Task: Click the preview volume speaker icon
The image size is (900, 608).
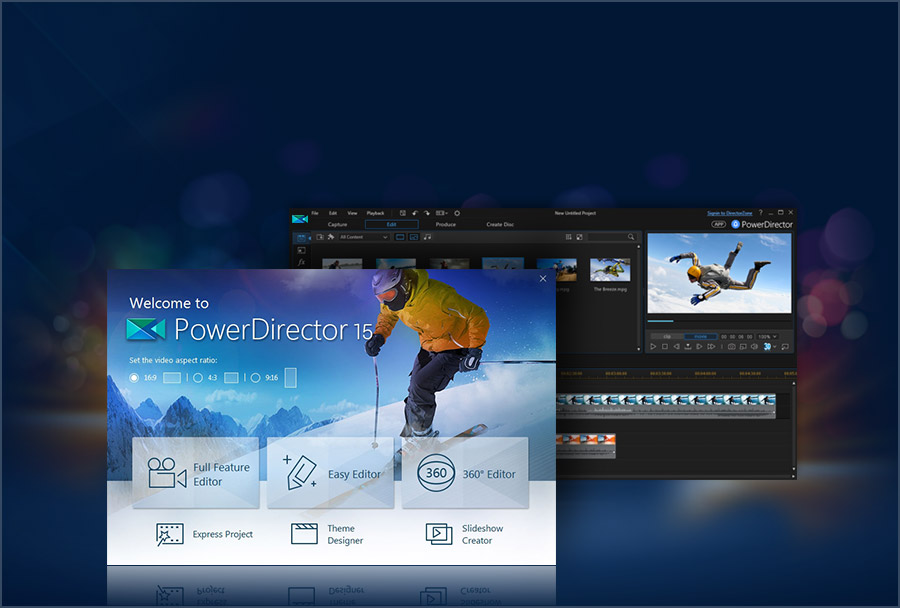Action: pos(754,347)
